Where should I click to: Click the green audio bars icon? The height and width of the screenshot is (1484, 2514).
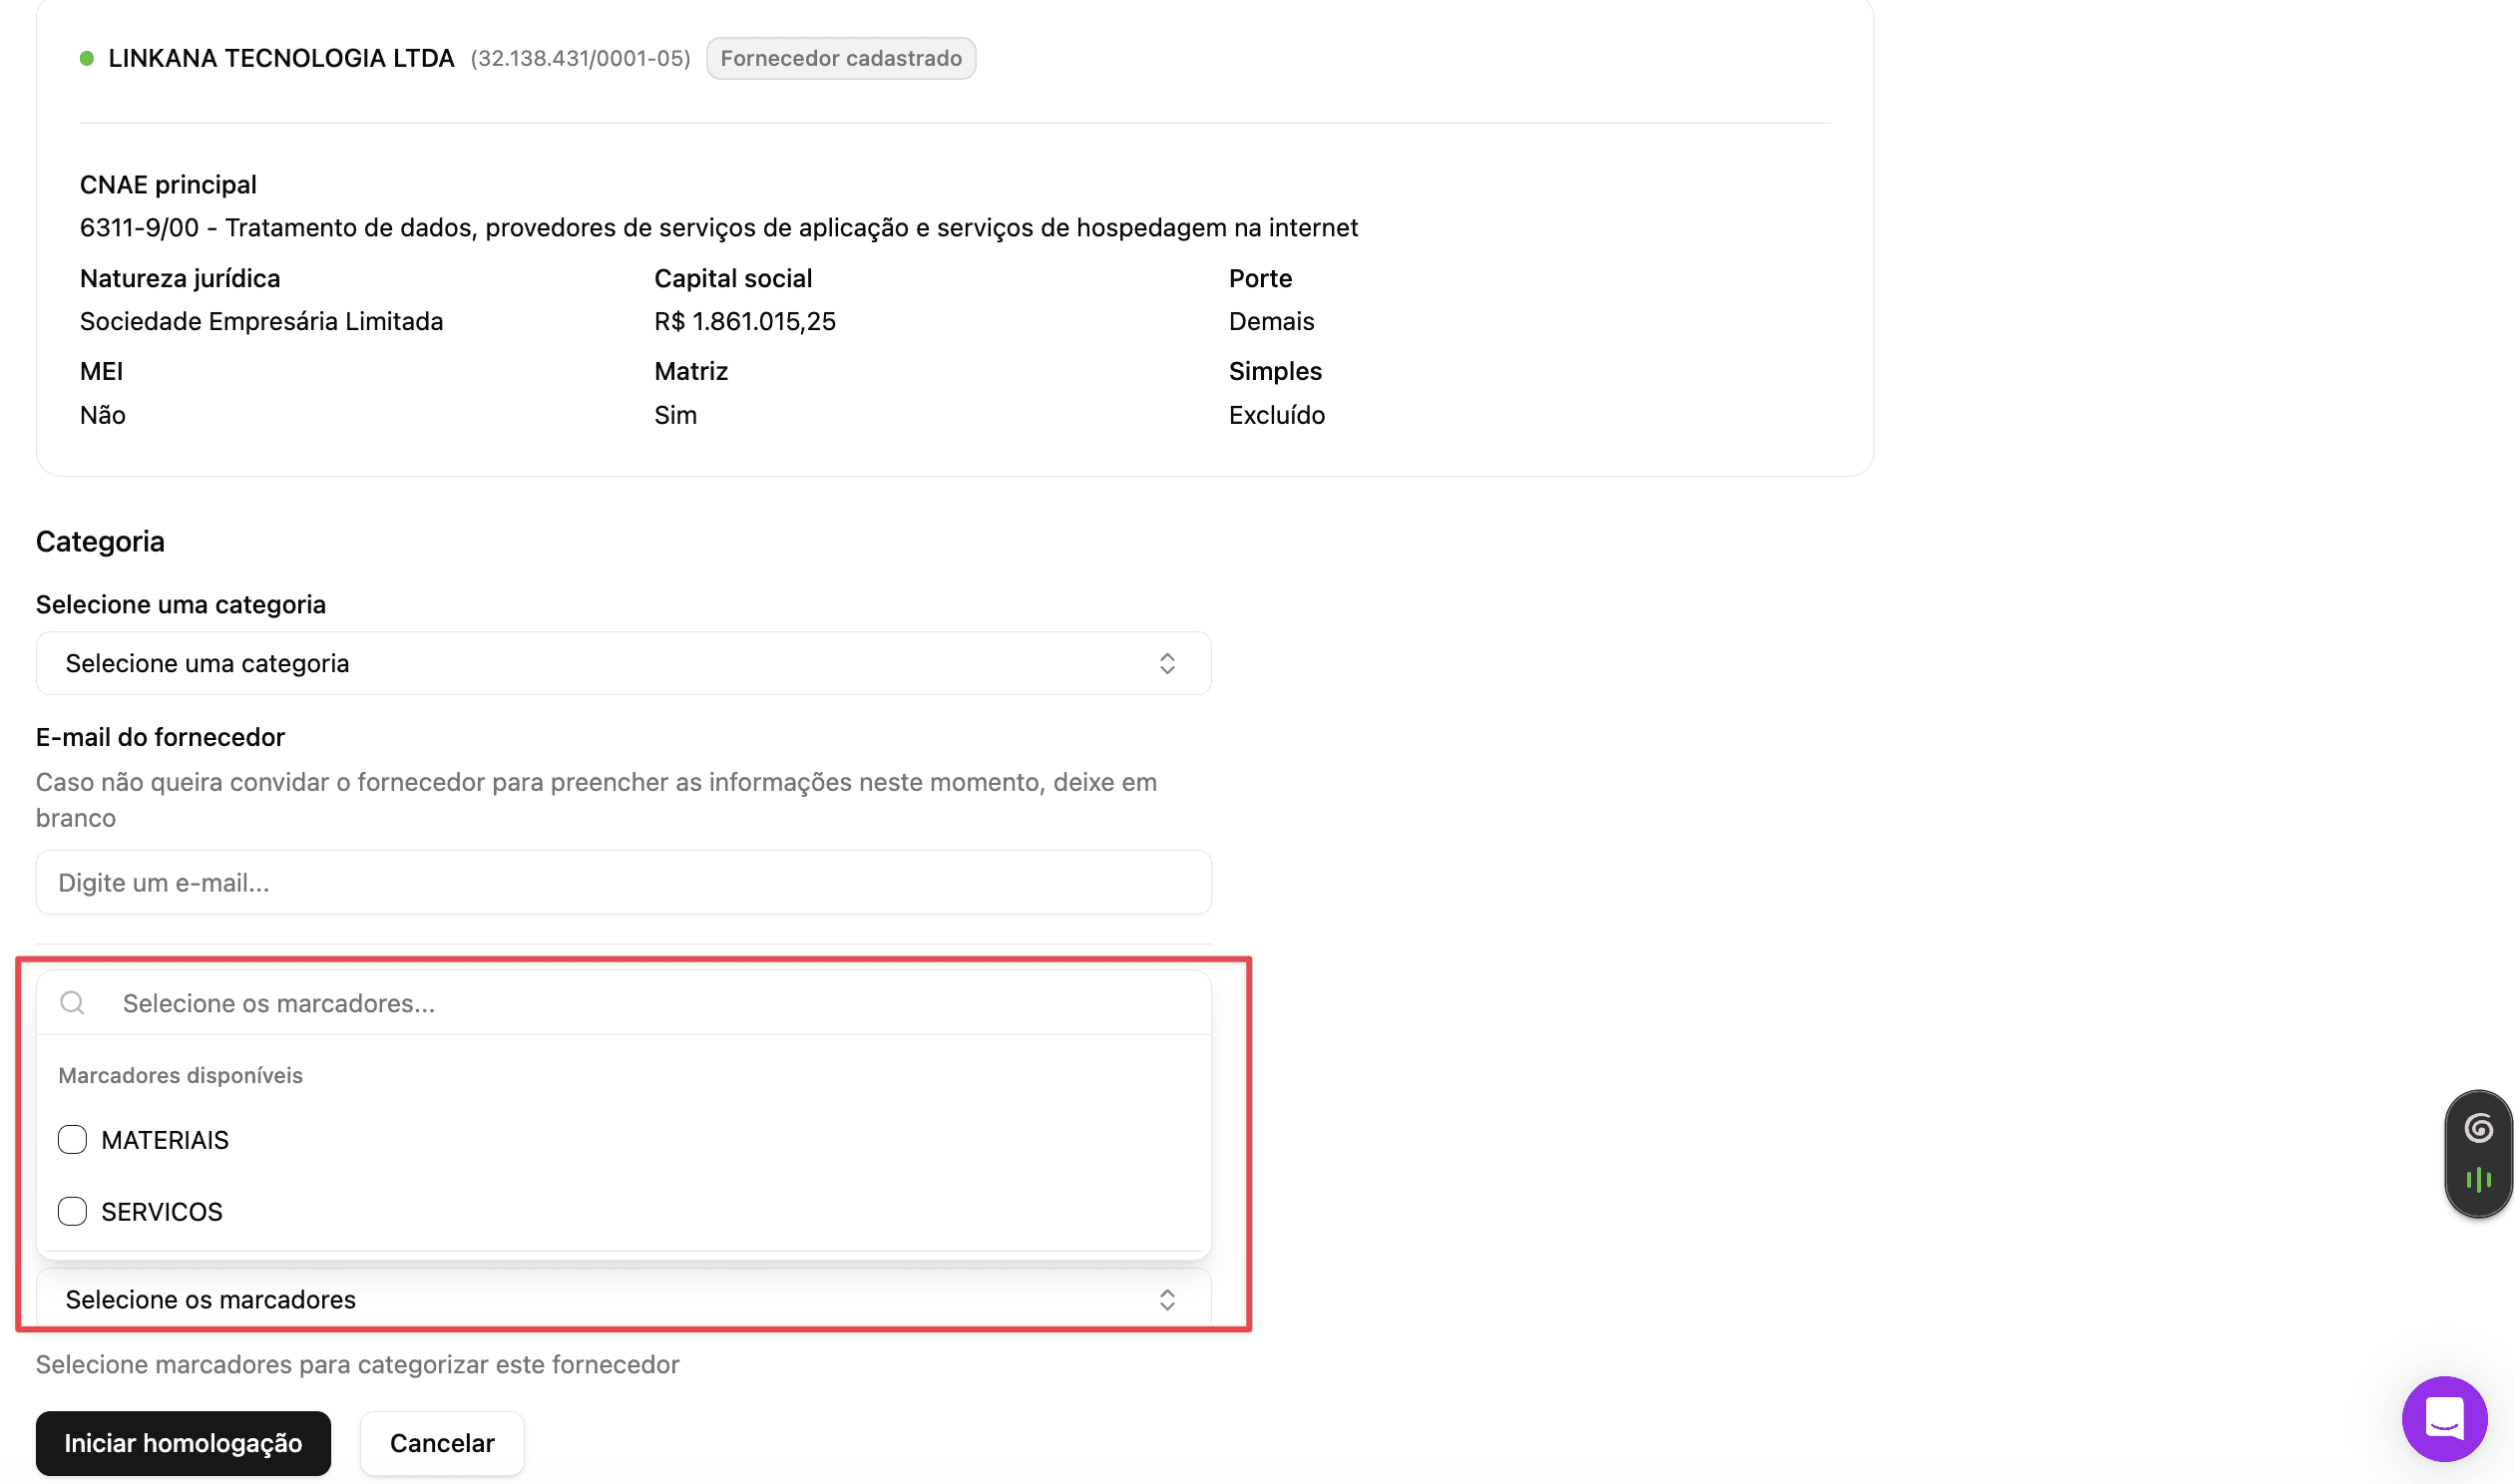point(2478,1180)
